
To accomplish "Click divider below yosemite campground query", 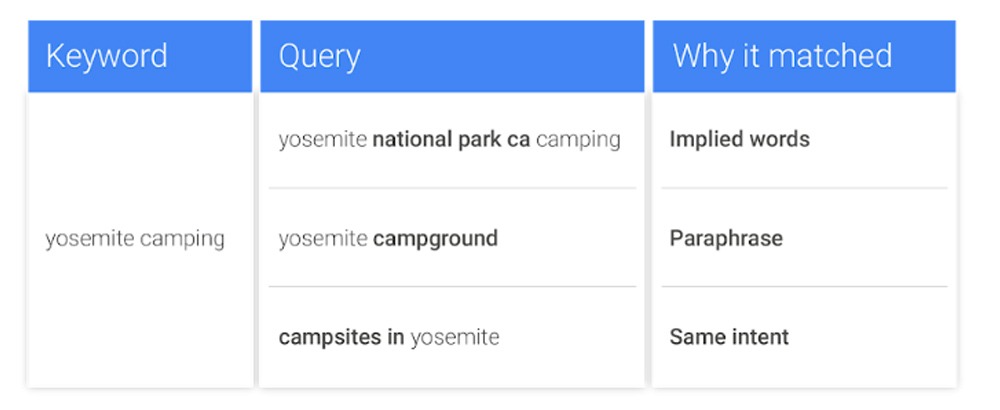I will (x=452, y=286).
